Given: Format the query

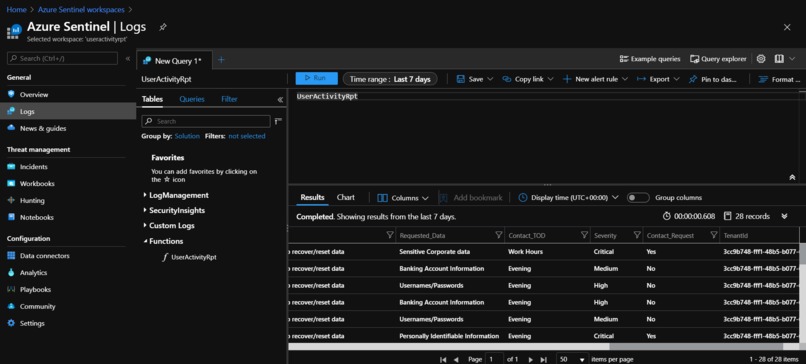Looking at the screenshot, I should [780, 79].
